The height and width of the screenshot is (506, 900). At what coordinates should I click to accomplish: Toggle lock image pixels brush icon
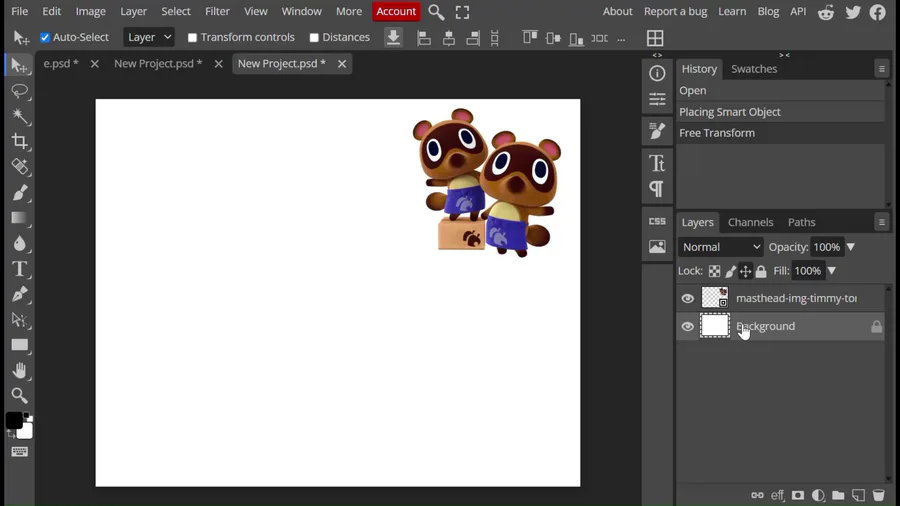pyautogui.click(x=730, y=271)
